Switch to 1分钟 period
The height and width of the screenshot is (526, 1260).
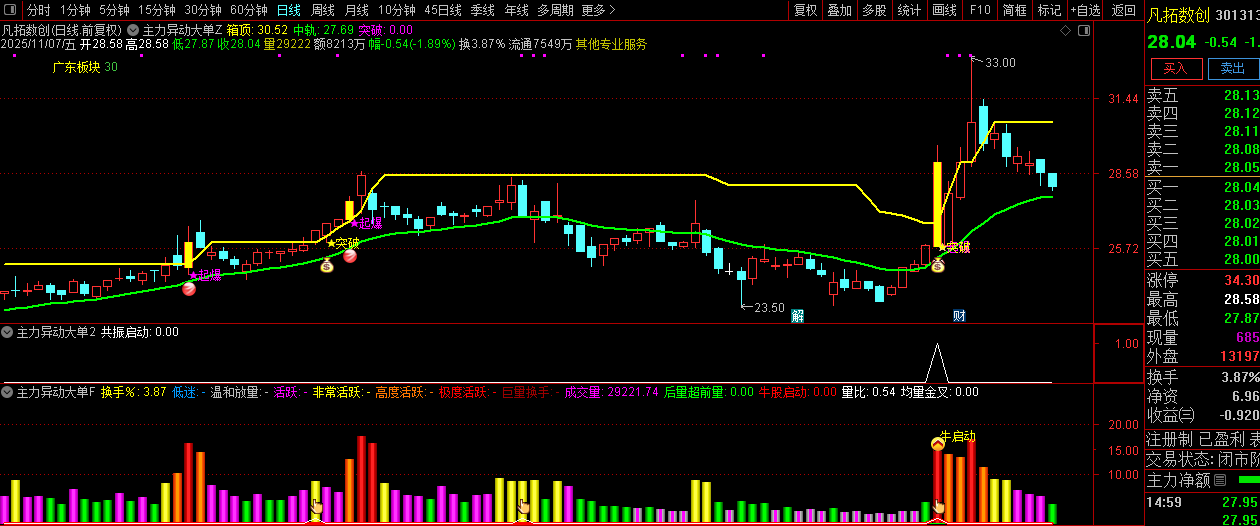(x=75, y=10)
